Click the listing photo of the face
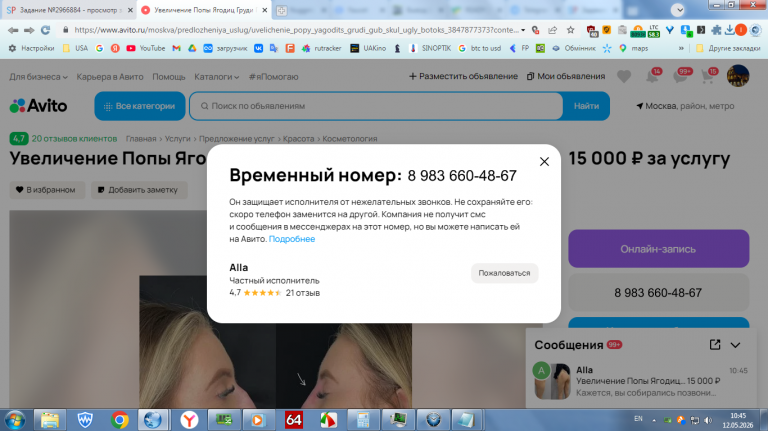This screenshot has width=768, height=431. point(275,342)
